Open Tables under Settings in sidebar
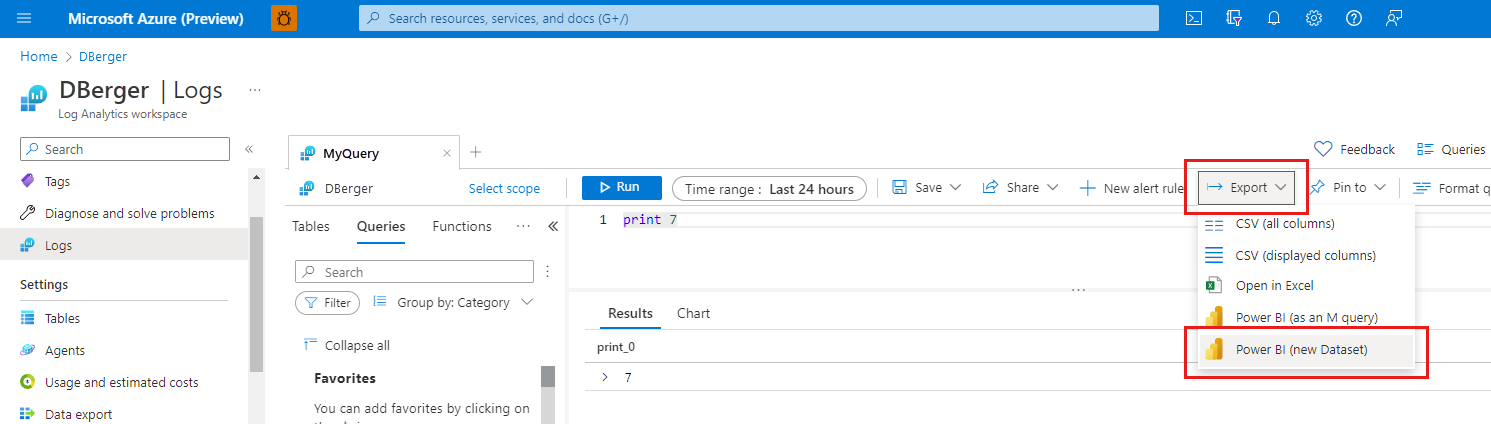This screenshot has width=1491, height=424. click(x=62, y=318)
